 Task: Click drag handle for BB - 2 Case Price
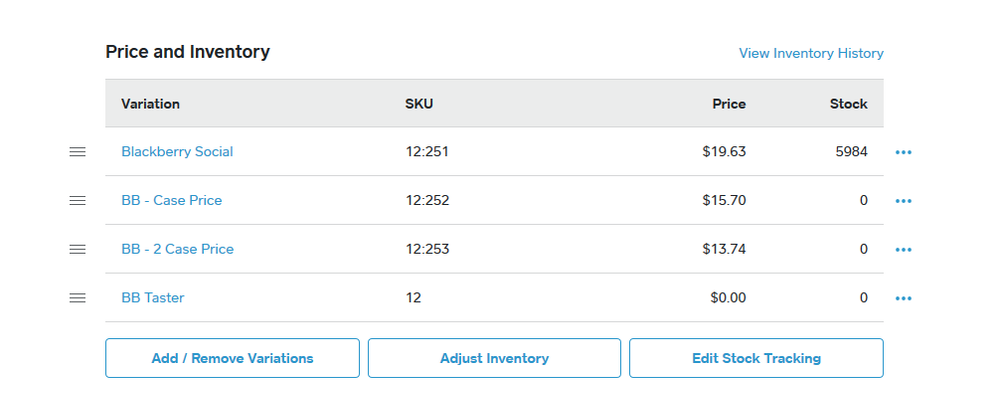(77, 249)
